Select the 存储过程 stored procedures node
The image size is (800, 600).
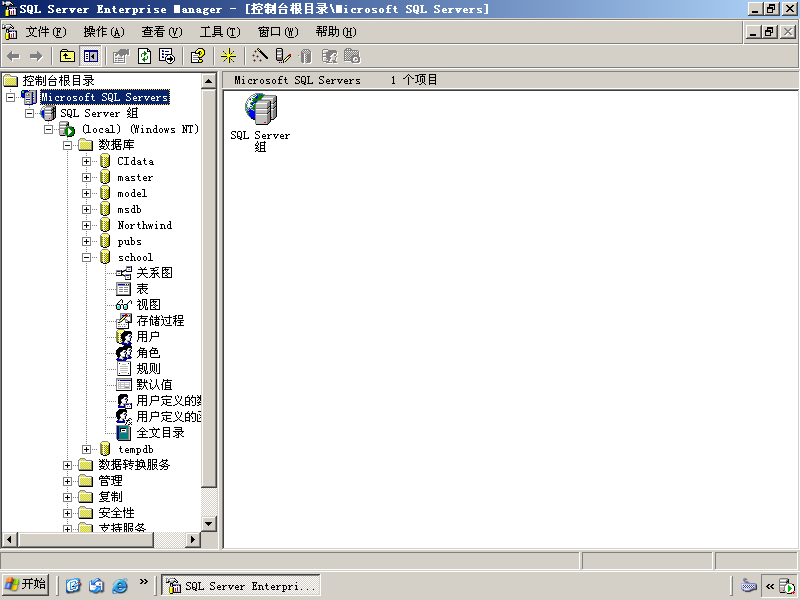point(160,321)
